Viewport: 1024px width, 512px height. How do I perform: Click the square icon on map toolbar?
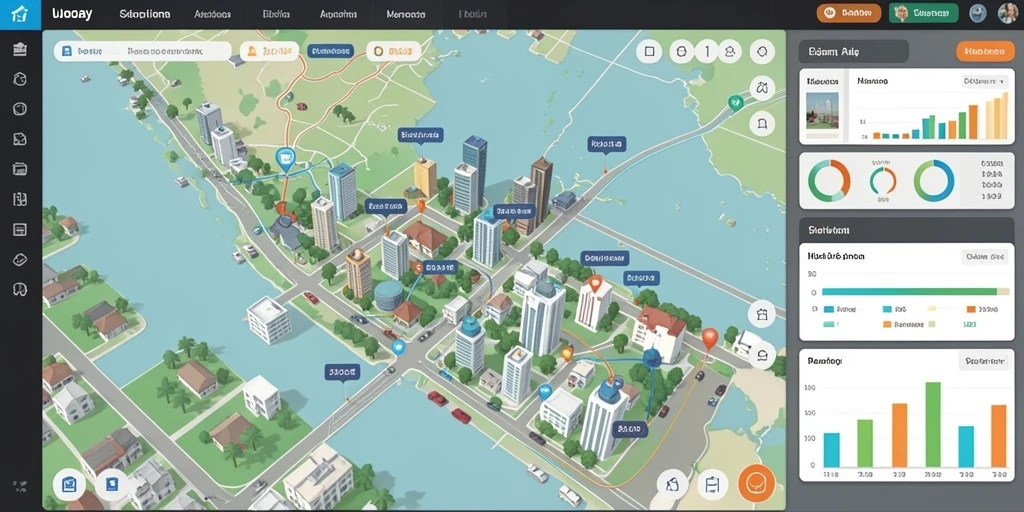[x=648, y=51]
